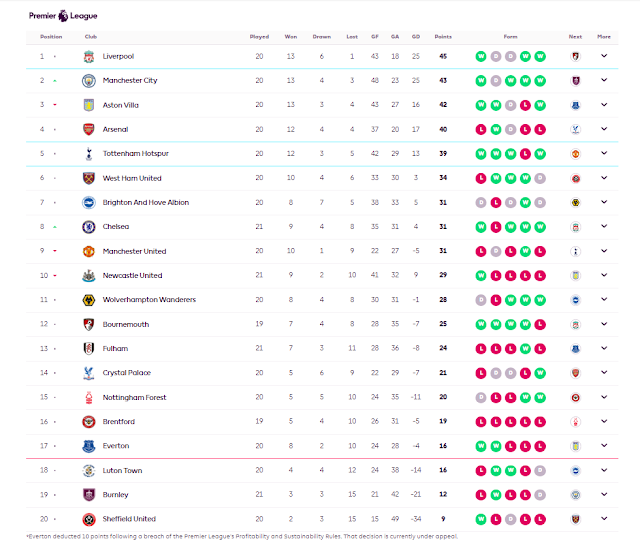Click the GD column header
This screenshot has width=640, height=541.
coord(416,37)
